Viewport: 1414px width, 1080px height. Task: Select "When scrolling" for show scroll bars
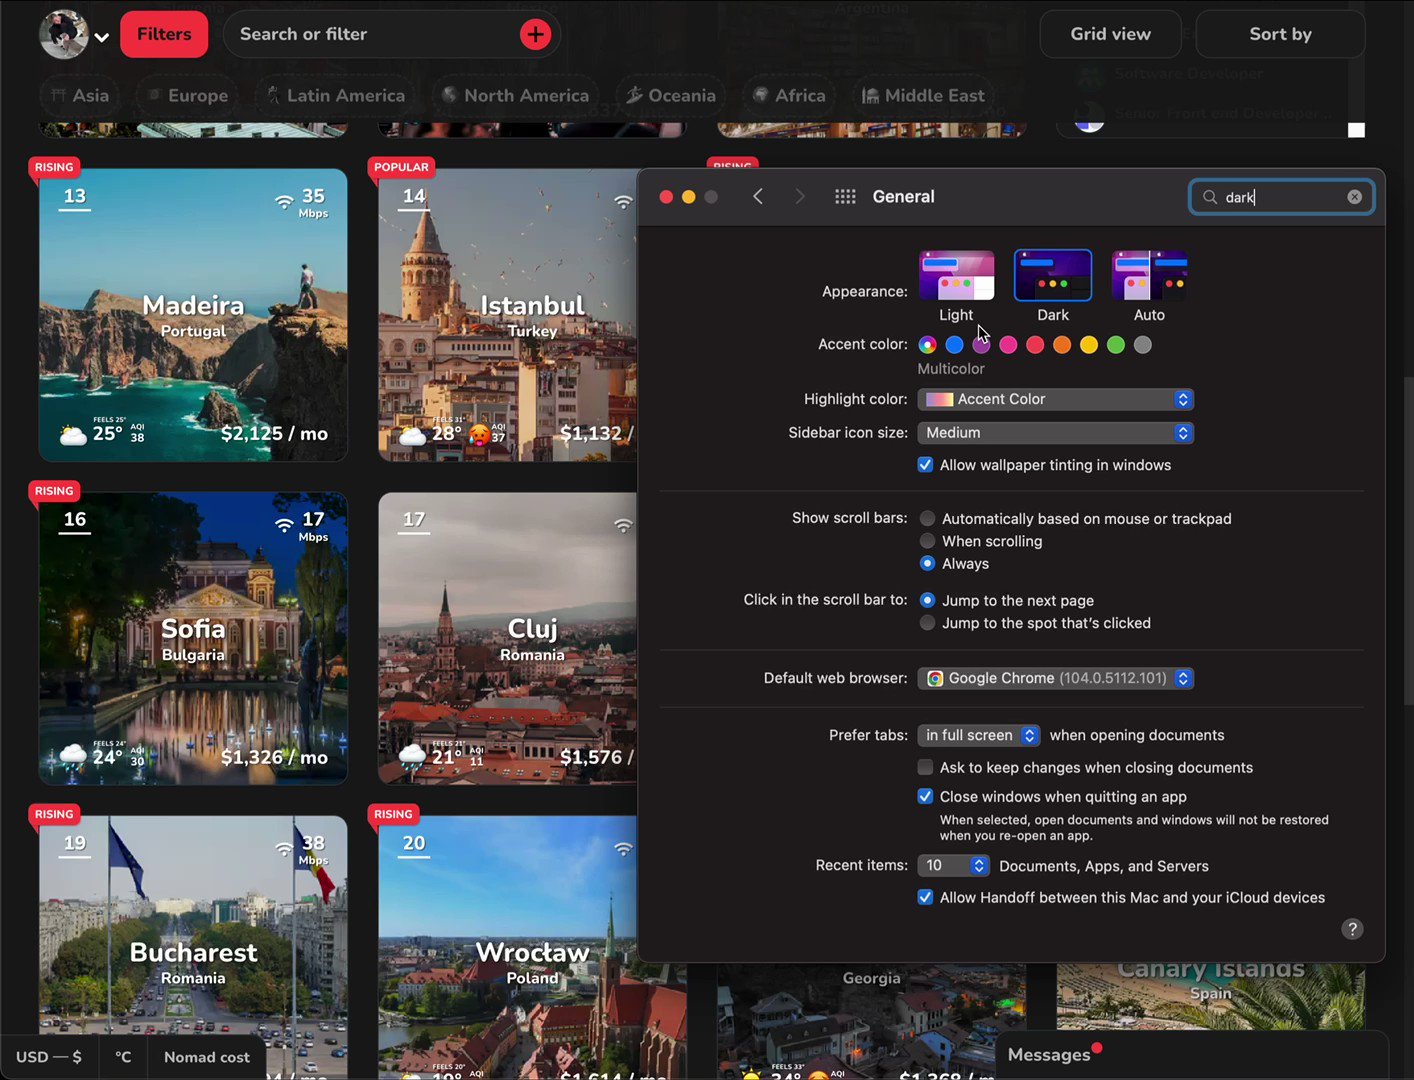pos(927,541)
